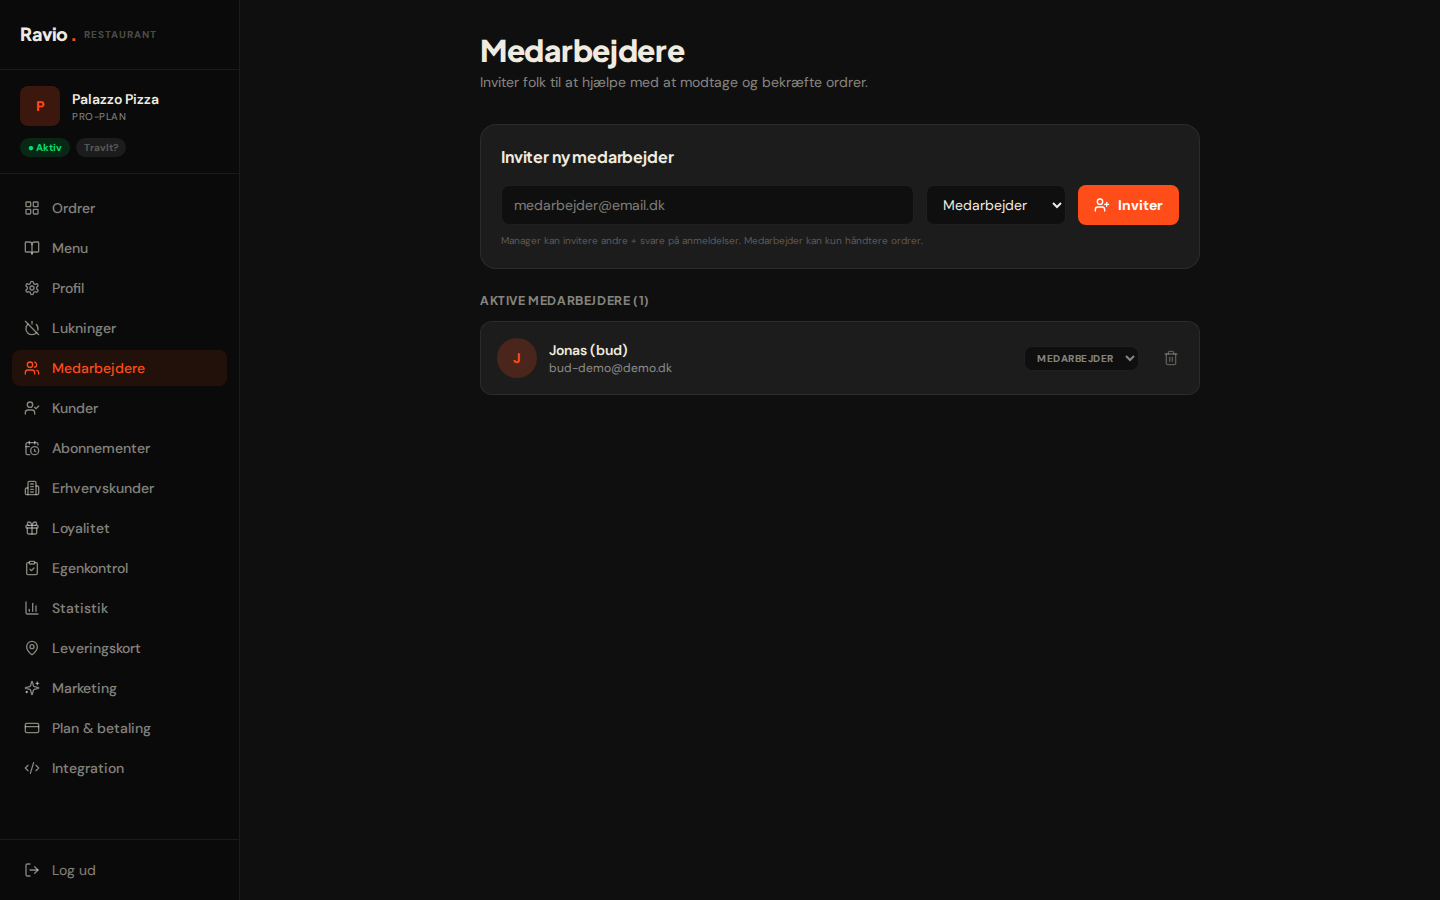Navigate to Loyalitet
The width and height of the screenshot is (1440, 900).
[119, 528]
